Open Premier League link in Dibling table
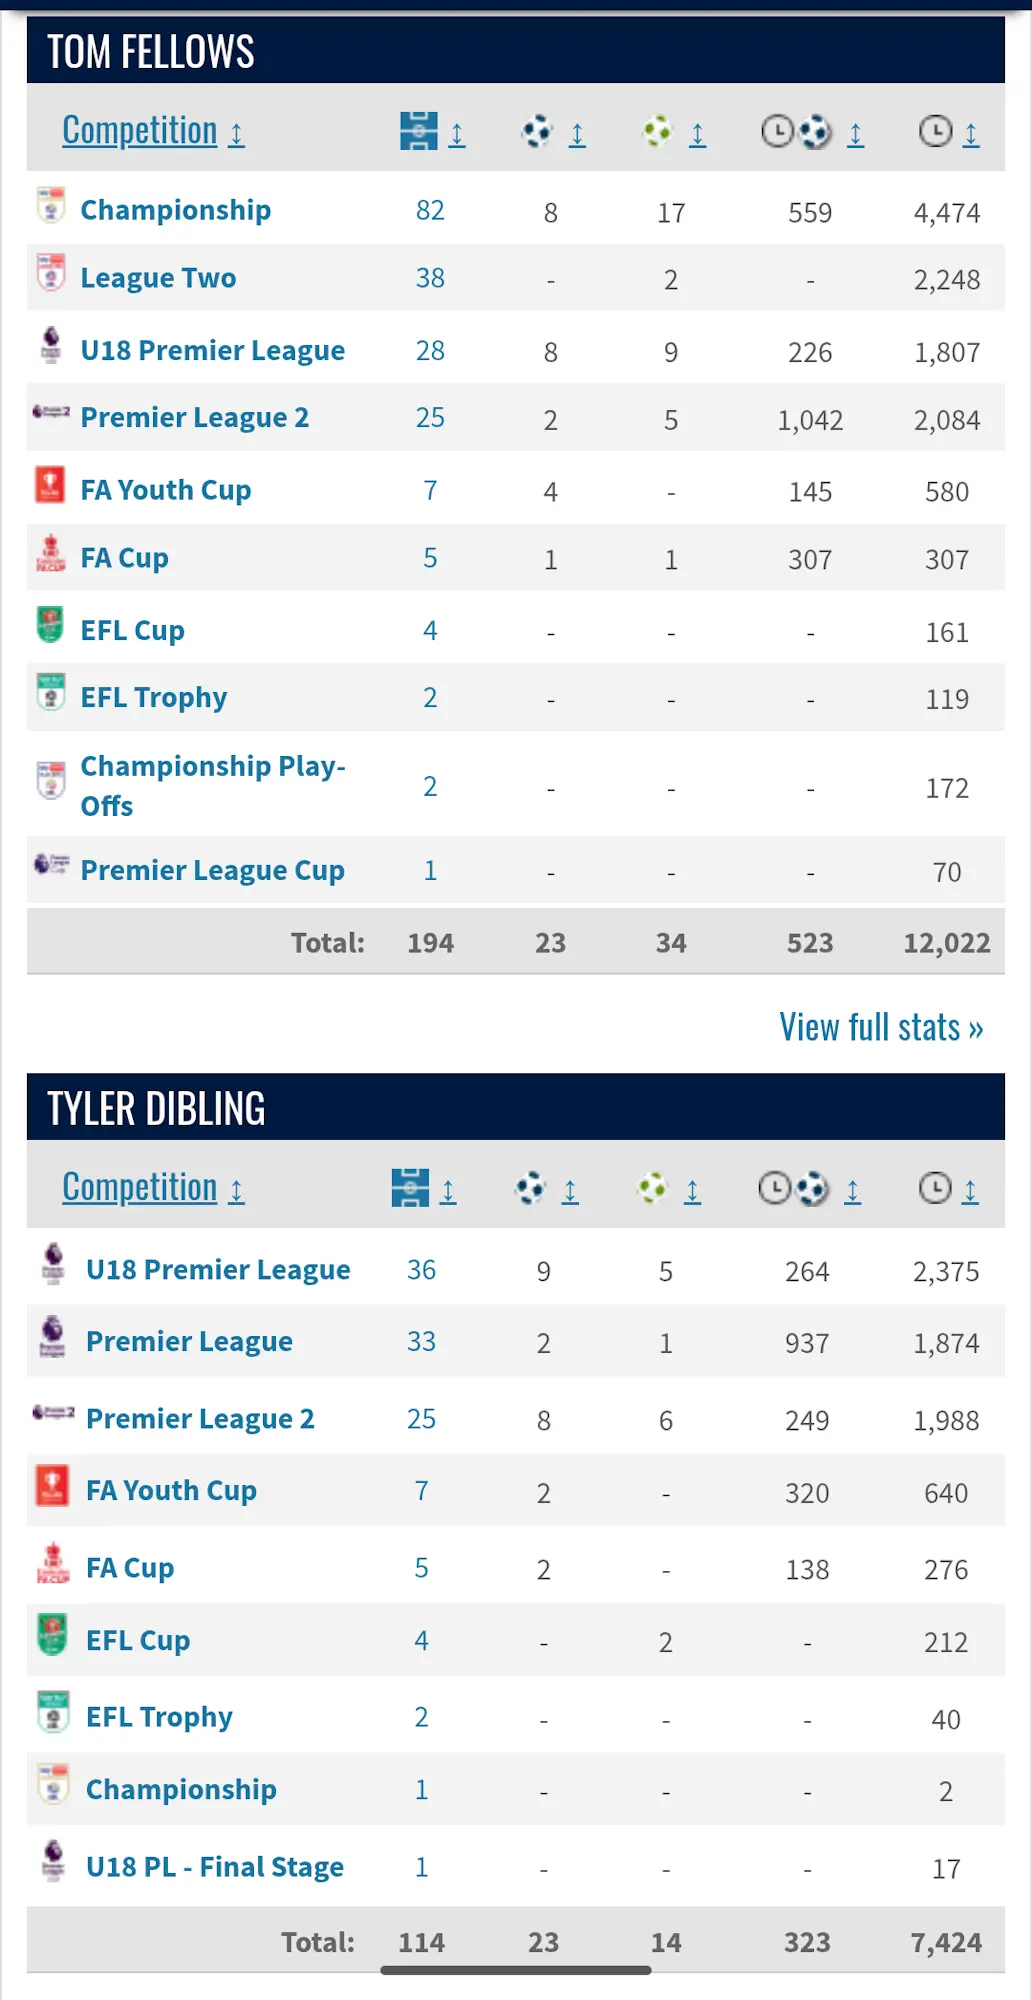Image resolution: width=1032 pixels, height=2000 pixels. pos(189,1342)
